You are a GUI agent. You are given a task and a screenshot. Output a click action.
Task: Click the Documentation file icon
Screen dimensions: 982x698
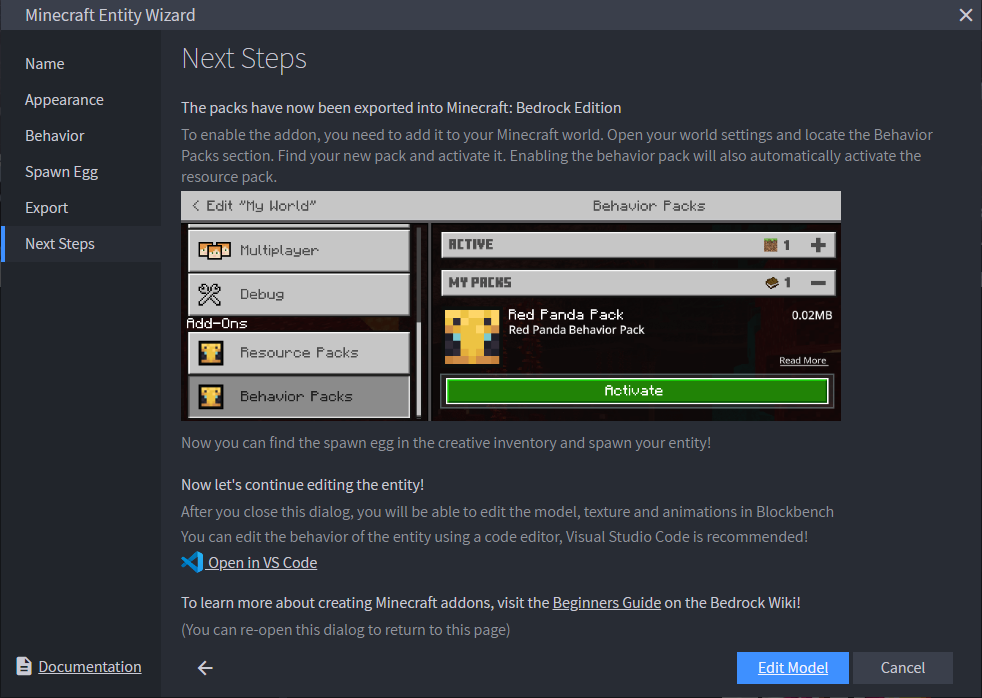pyautogui.click(x=24, y=666)
